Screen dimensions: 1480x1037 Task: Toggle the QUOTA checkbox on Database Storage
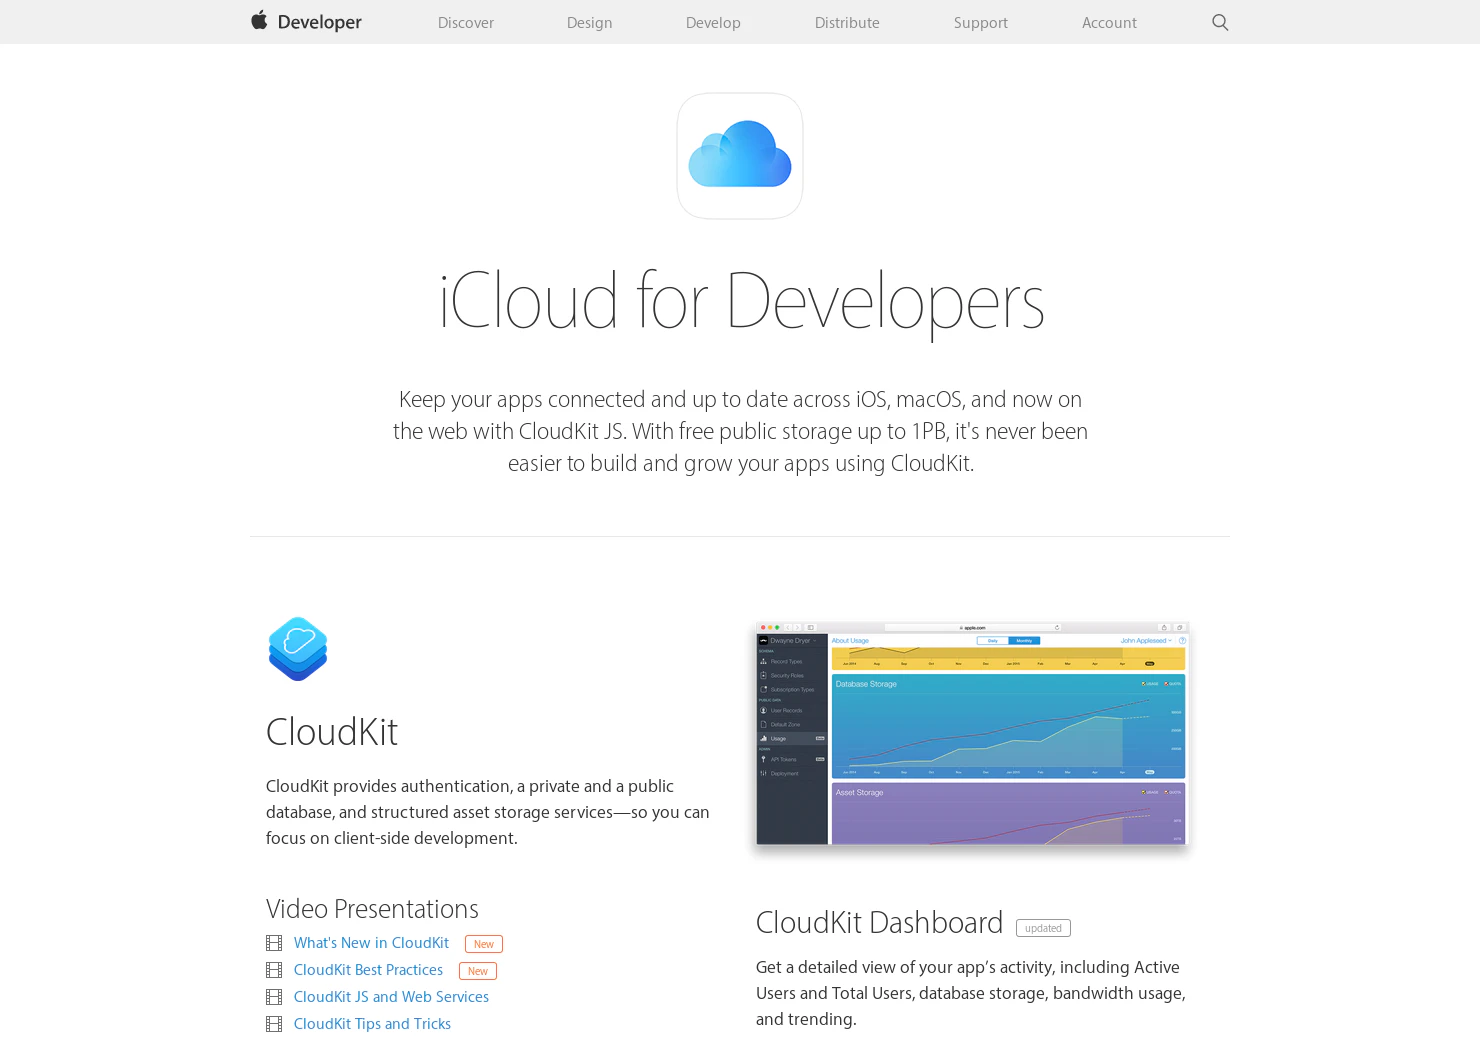click(1166, 684)
